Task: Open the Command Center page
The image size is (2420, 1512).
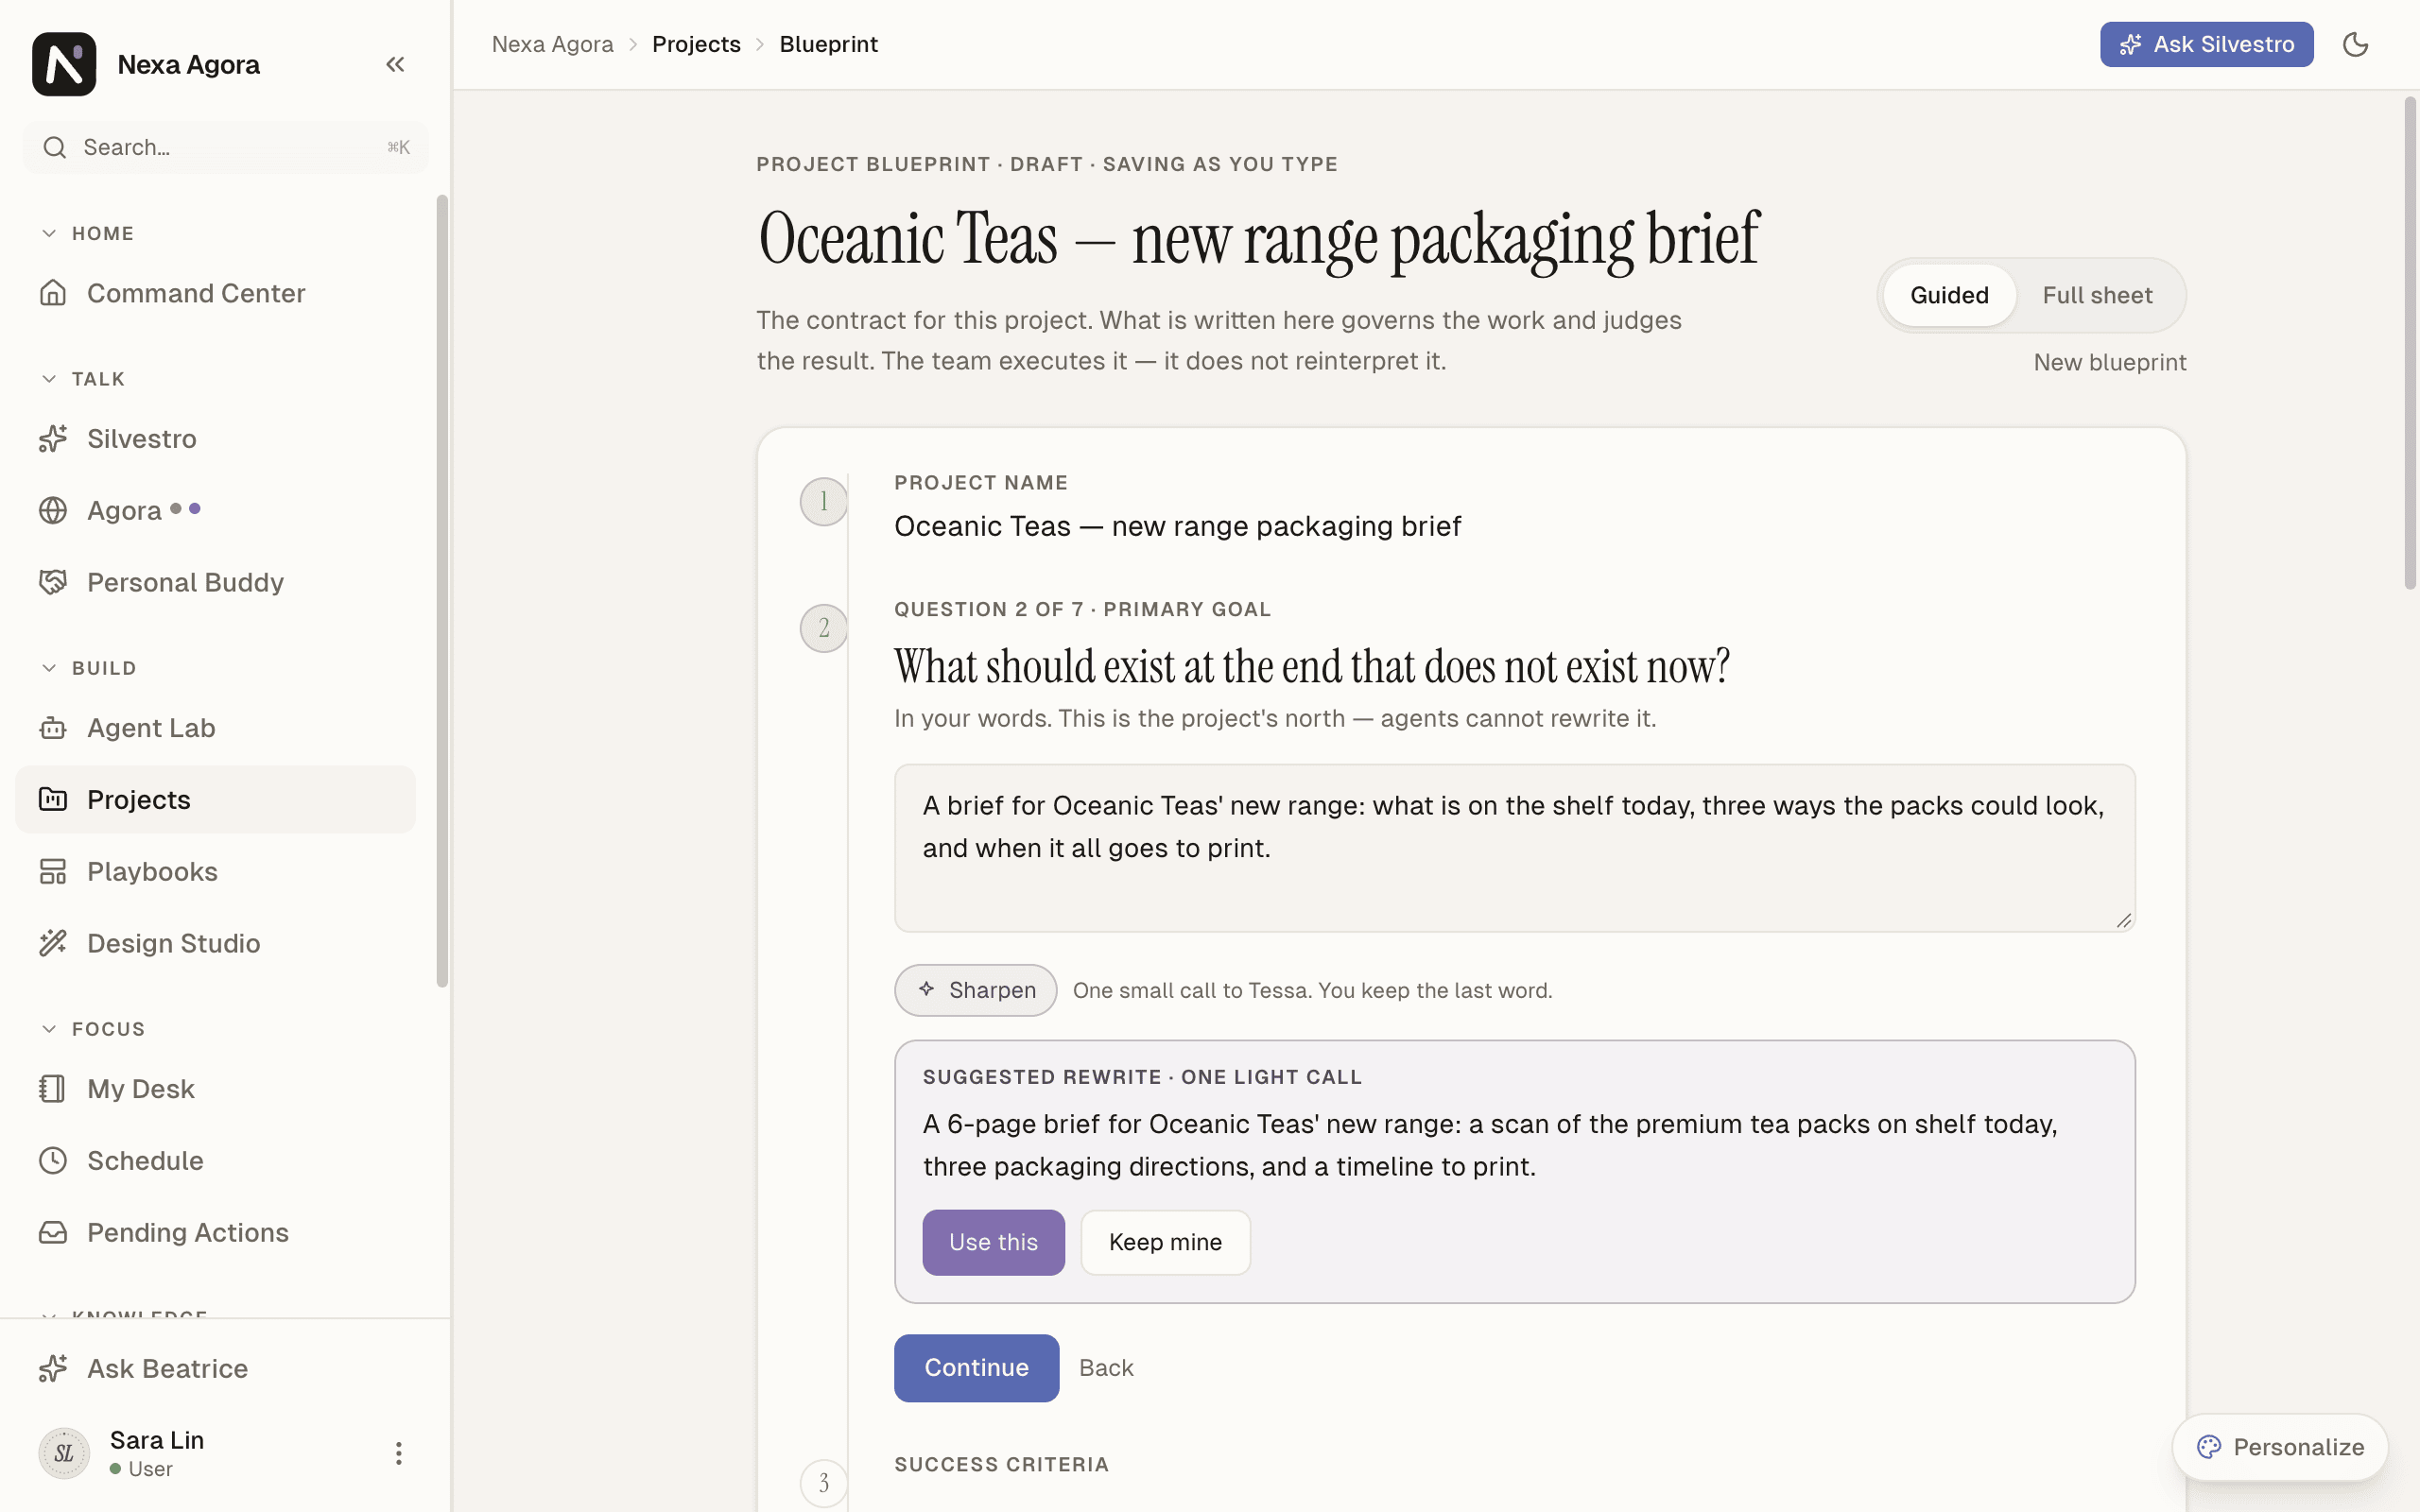Action: click(215, 293)
